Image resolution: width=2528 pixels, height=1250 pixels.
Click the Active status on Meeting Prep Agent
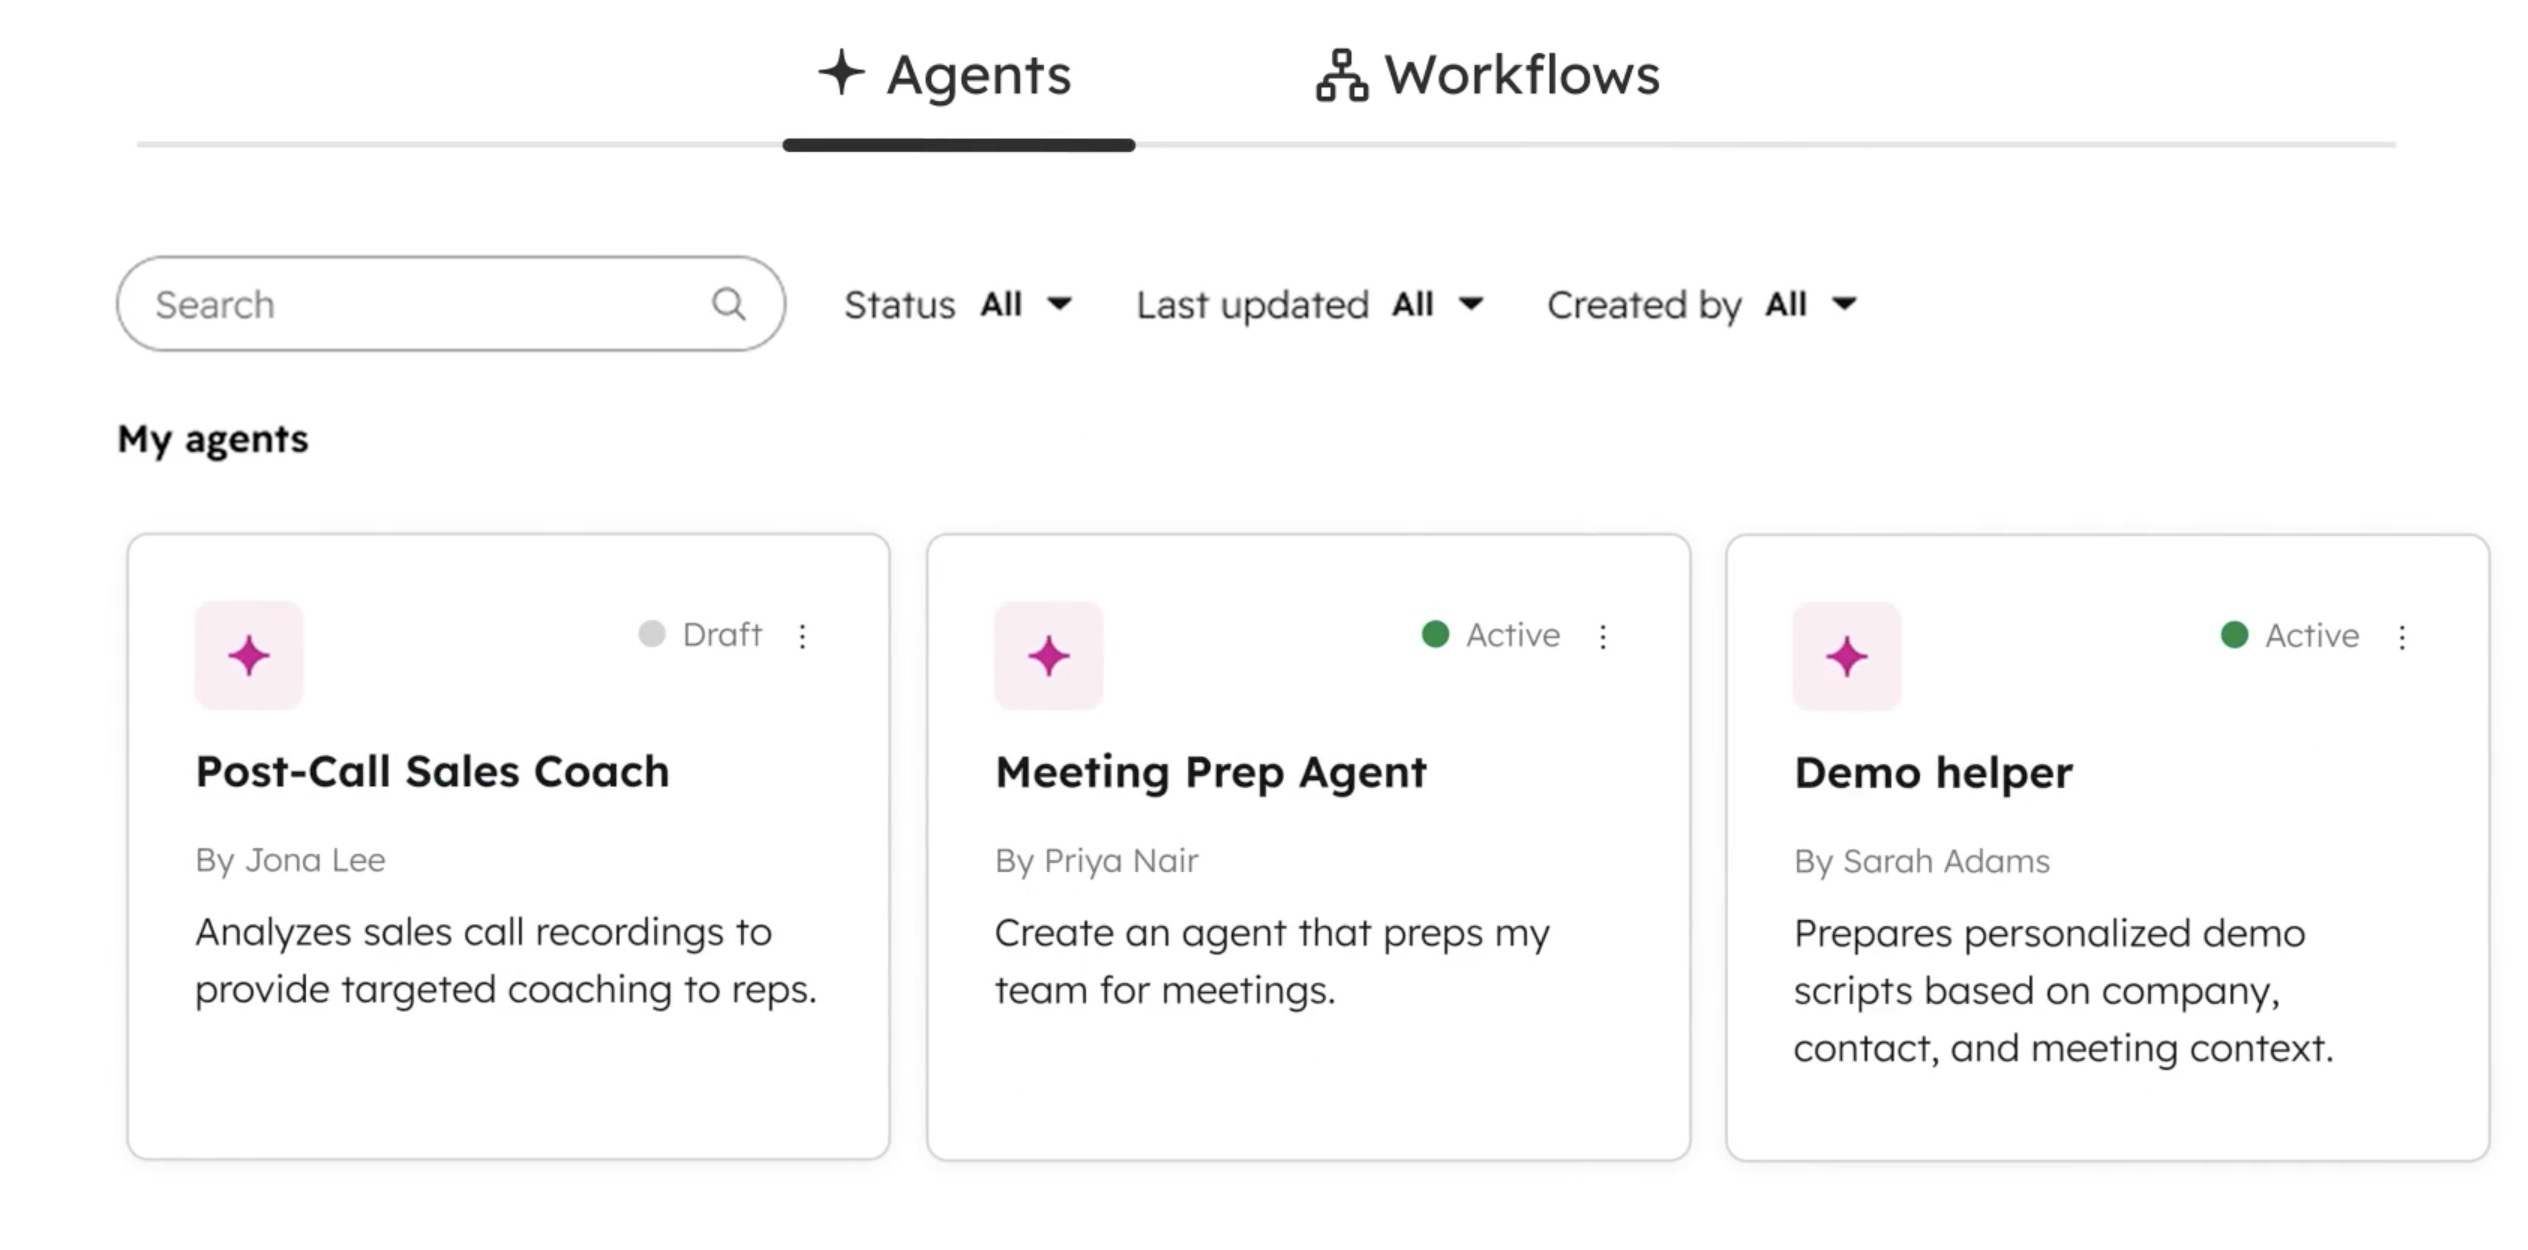tap(1491, 635)
